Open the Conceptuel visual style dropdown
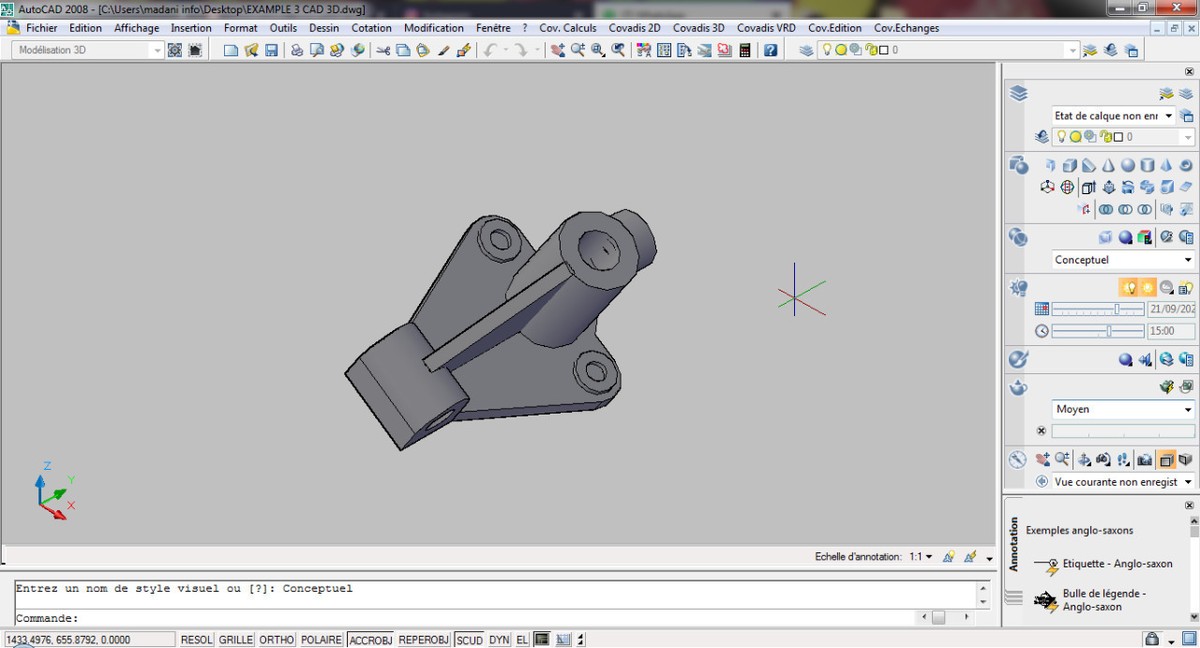Viewport: 1200px width, 648px height. [x=1123, y=260]
